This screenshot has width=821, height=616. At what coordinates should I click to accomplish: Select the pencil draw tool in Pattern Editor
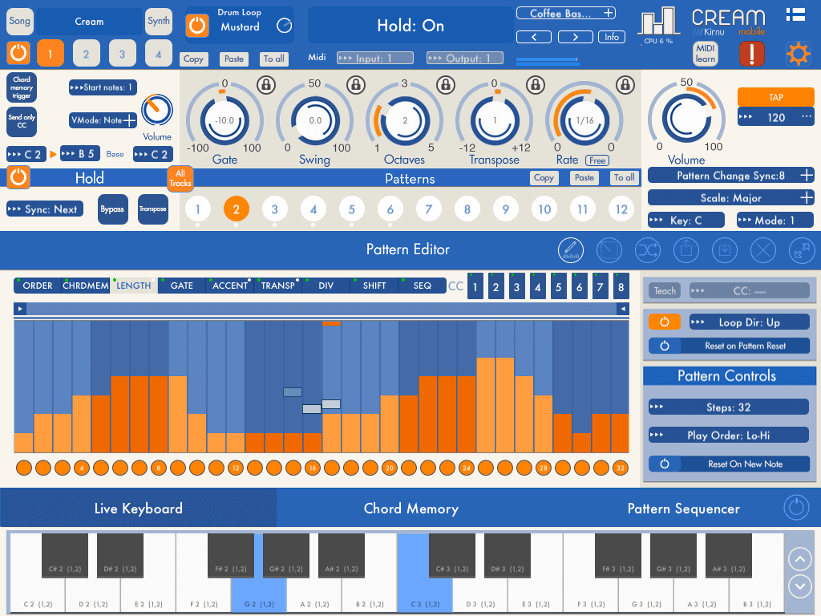[571, 250]
